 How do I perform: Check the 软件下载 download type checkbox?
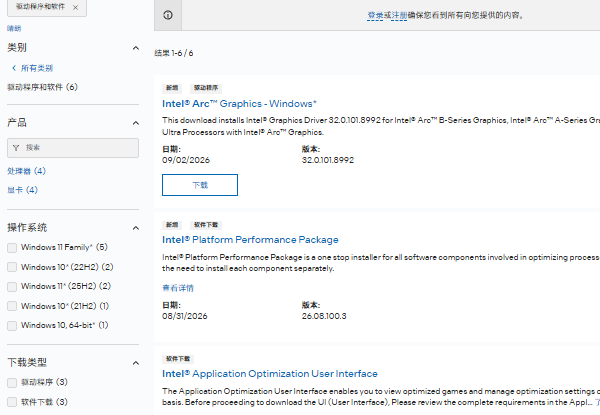(12, 402)
